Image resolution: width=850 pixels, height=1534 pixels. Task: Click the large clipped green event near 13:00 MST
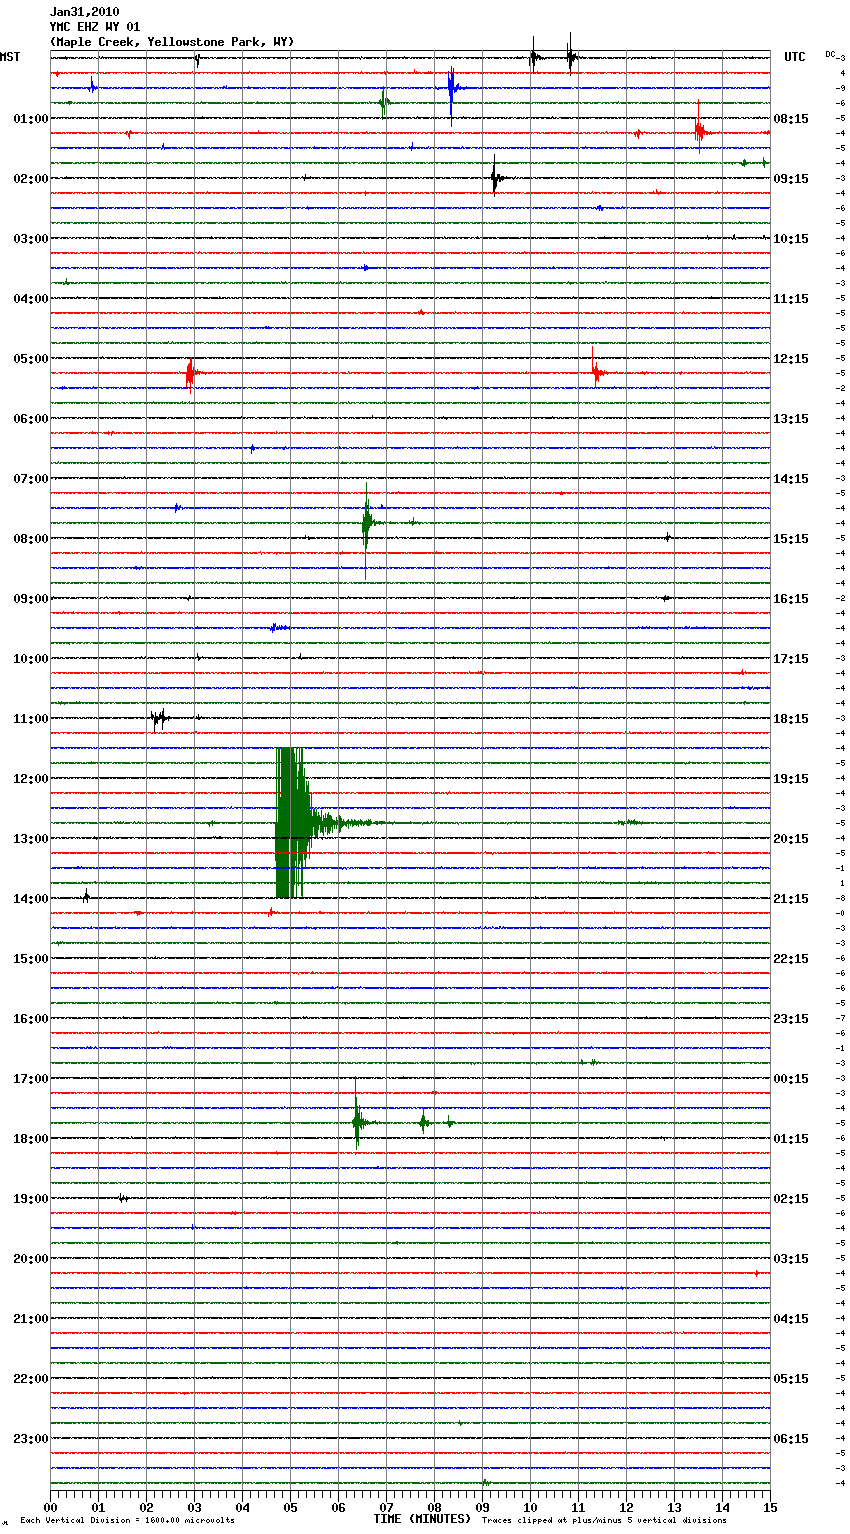(295, 823)
